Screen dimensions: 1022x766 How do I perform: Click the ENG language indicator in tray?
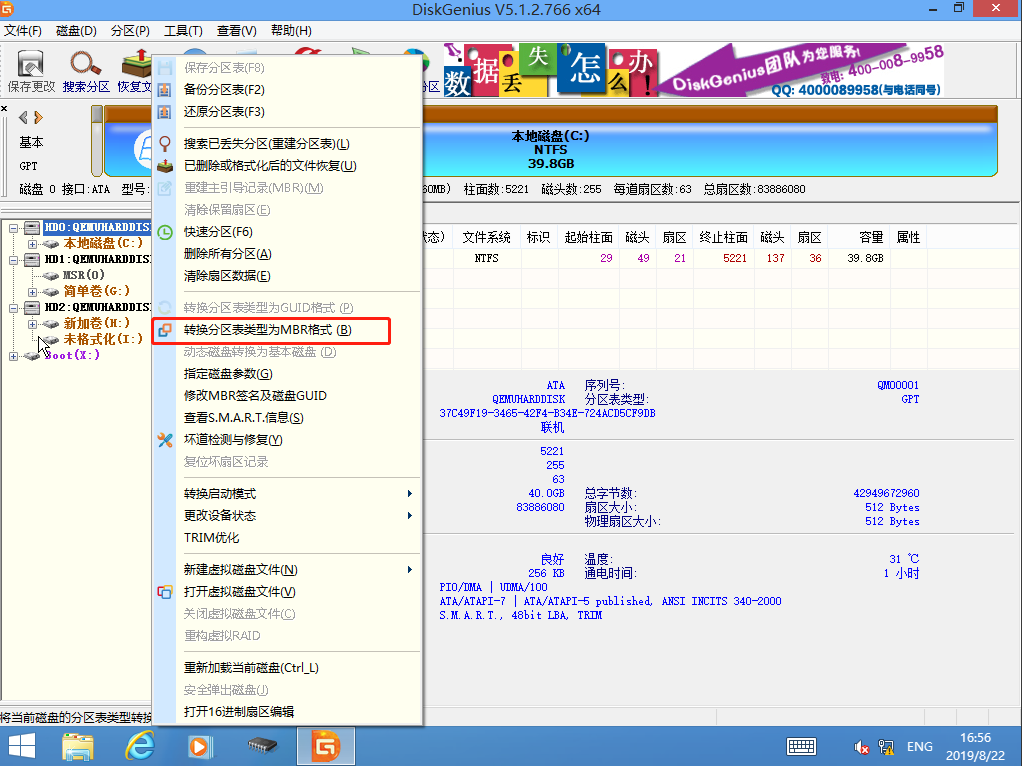[x=920, y=746]
